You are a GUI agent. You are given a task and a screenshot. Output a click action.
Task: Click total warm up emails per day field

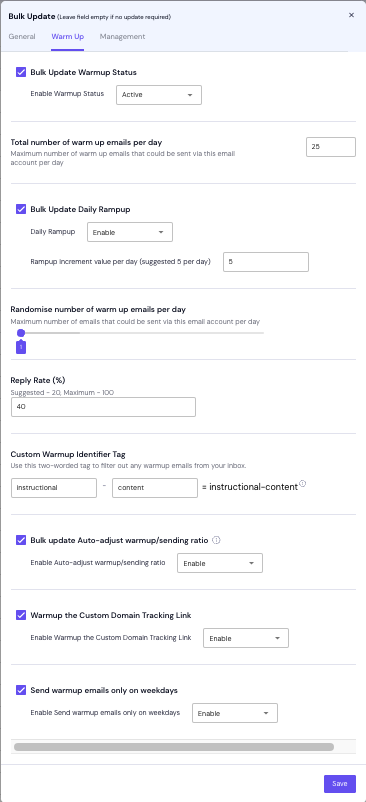click(x=331, y=147)
